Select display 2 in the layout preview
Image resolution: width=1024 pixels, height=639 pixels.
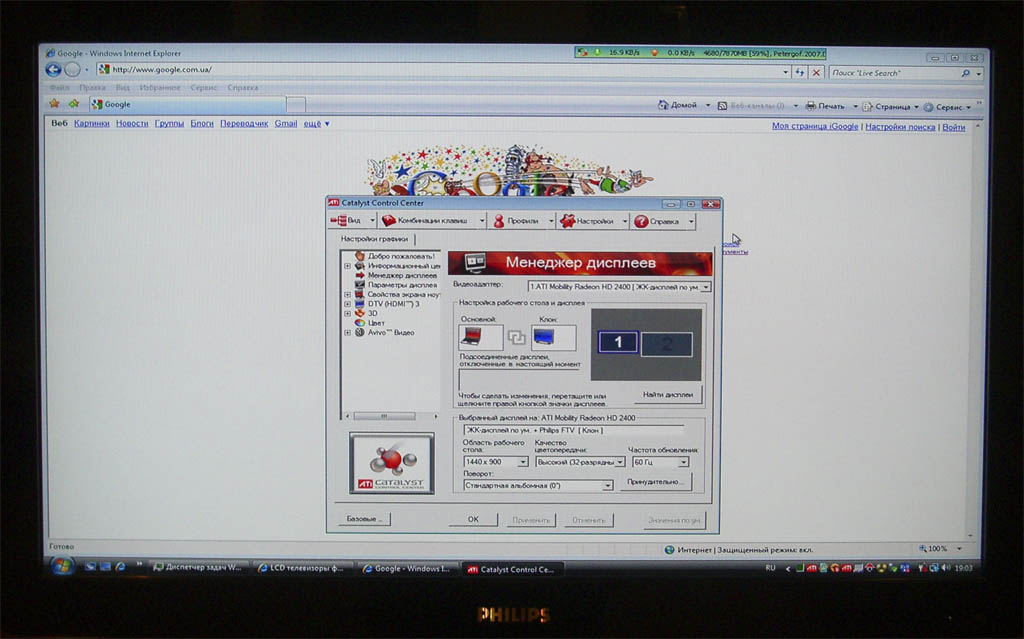666,344
